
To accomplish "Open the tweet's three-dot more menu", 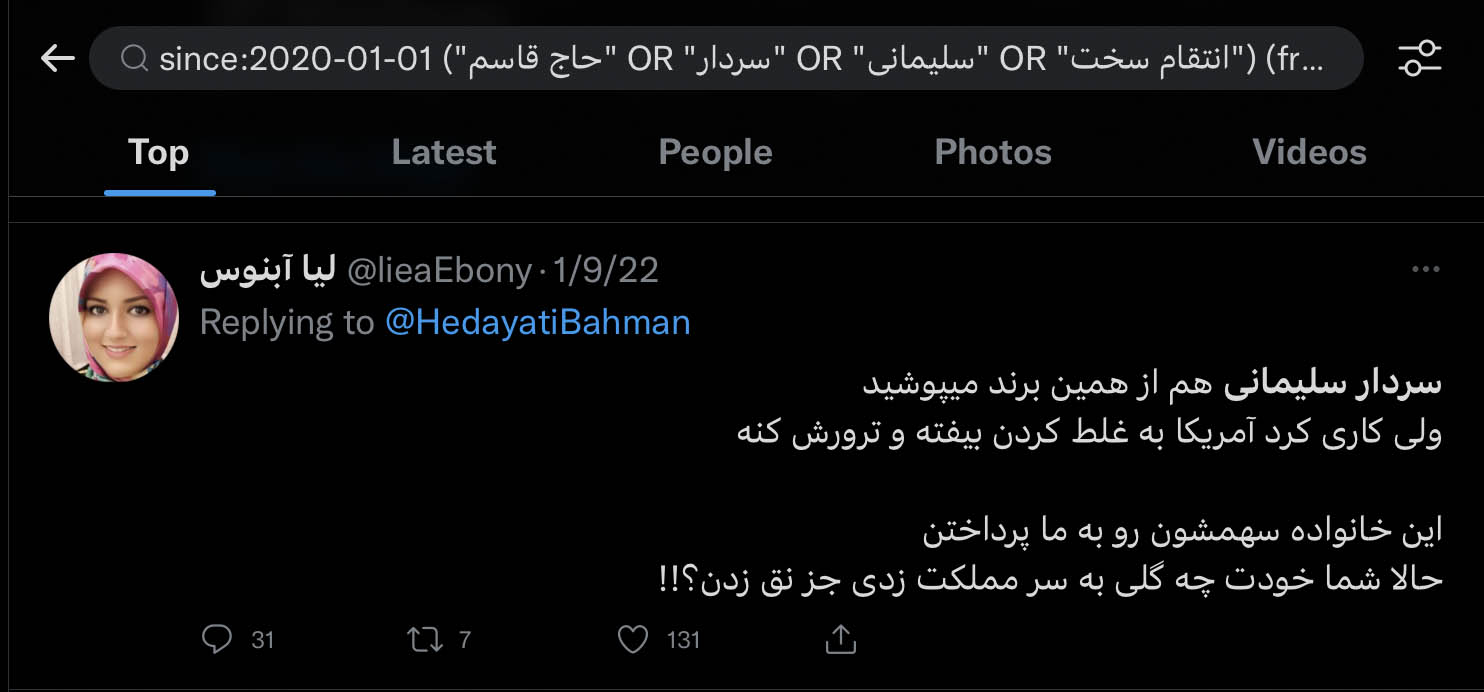I will tap(1425, 270).
